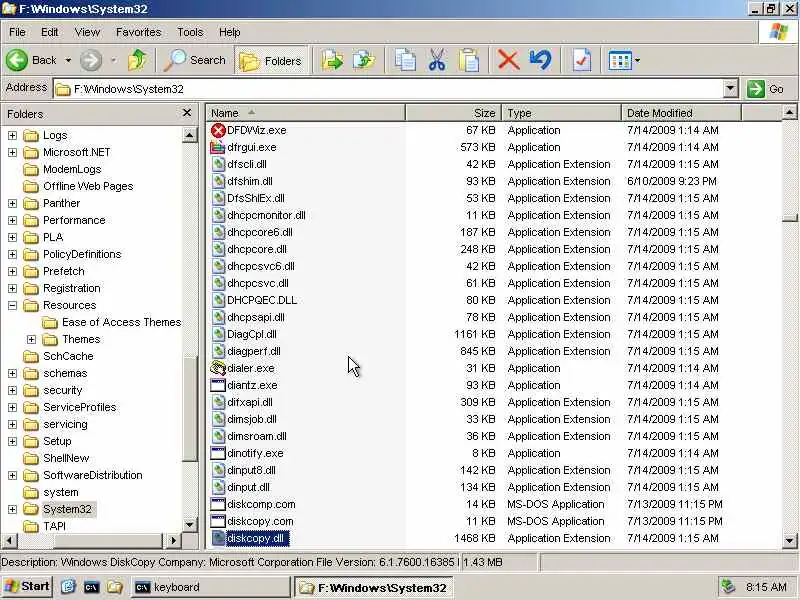Screen dimensions: 800x600
Task: Open the View menu
Action: click(x=87, y=32)
